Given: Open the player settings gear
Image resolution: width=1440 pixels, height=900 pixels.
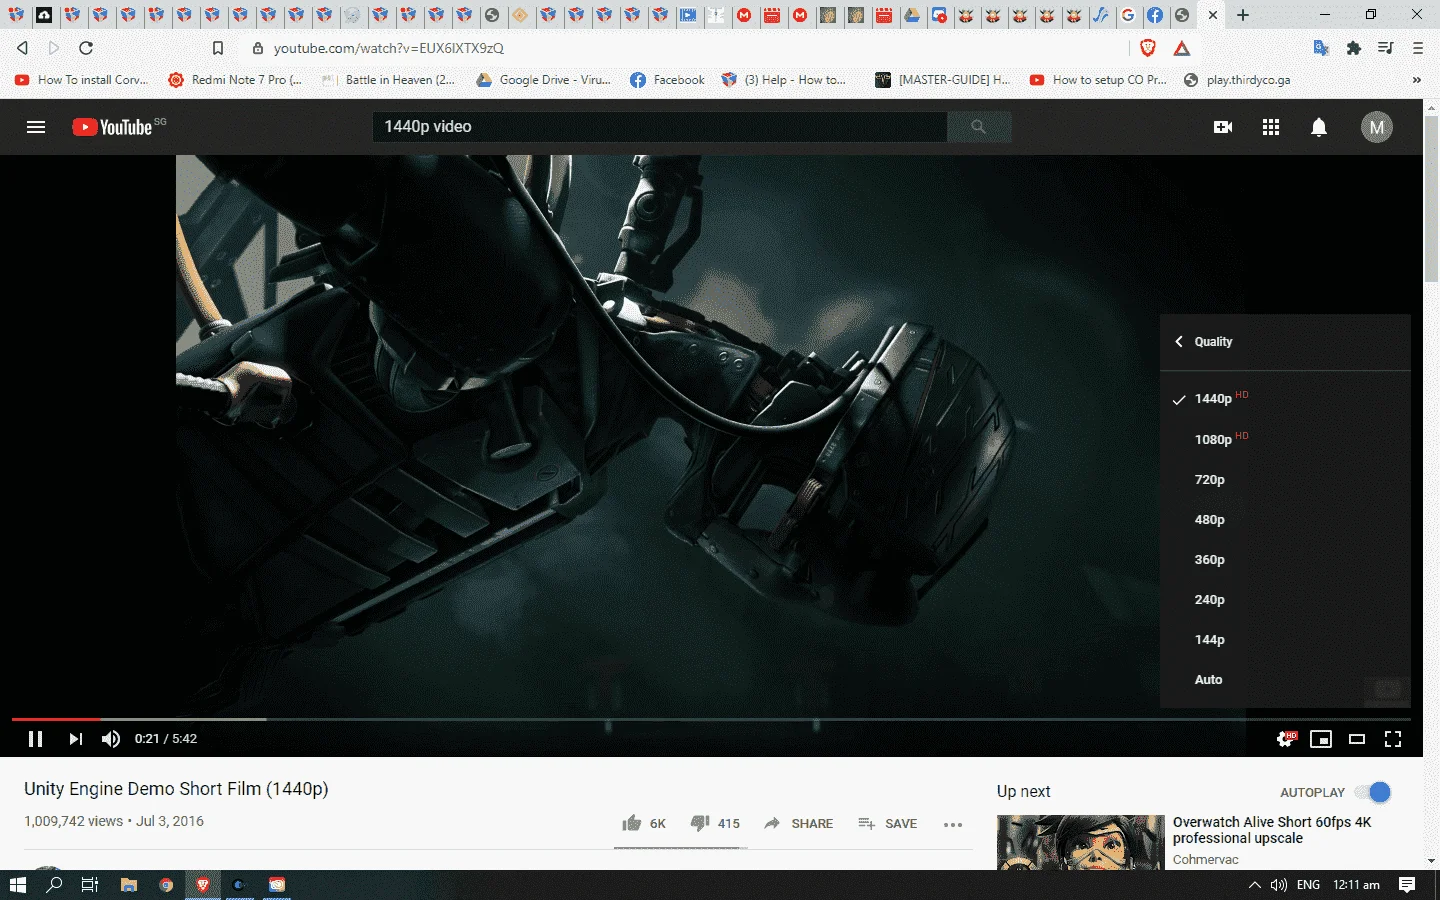Looking at the screenshot, I should (1286, 739).
